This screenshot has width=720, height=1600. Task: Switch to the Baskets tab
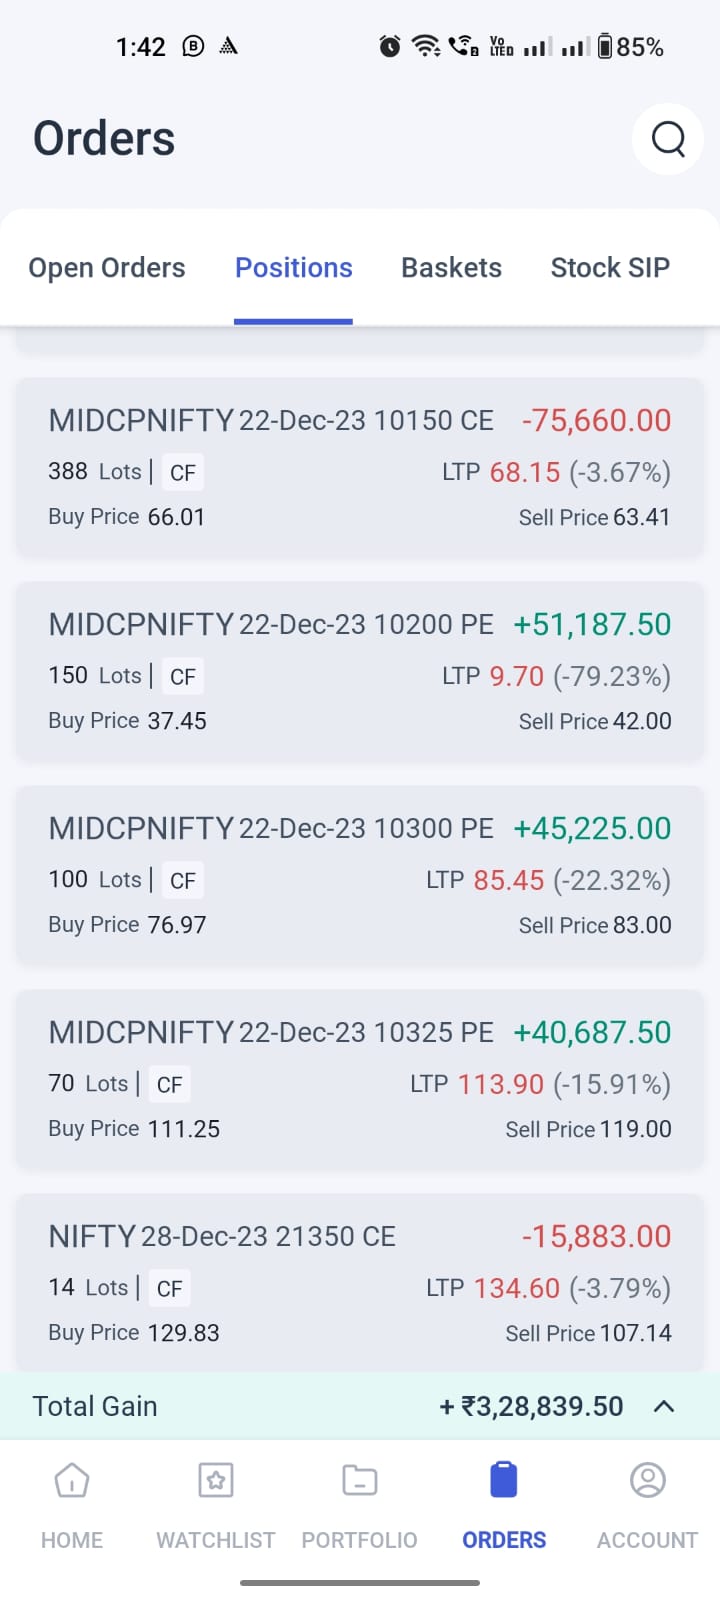coord(452,268)
